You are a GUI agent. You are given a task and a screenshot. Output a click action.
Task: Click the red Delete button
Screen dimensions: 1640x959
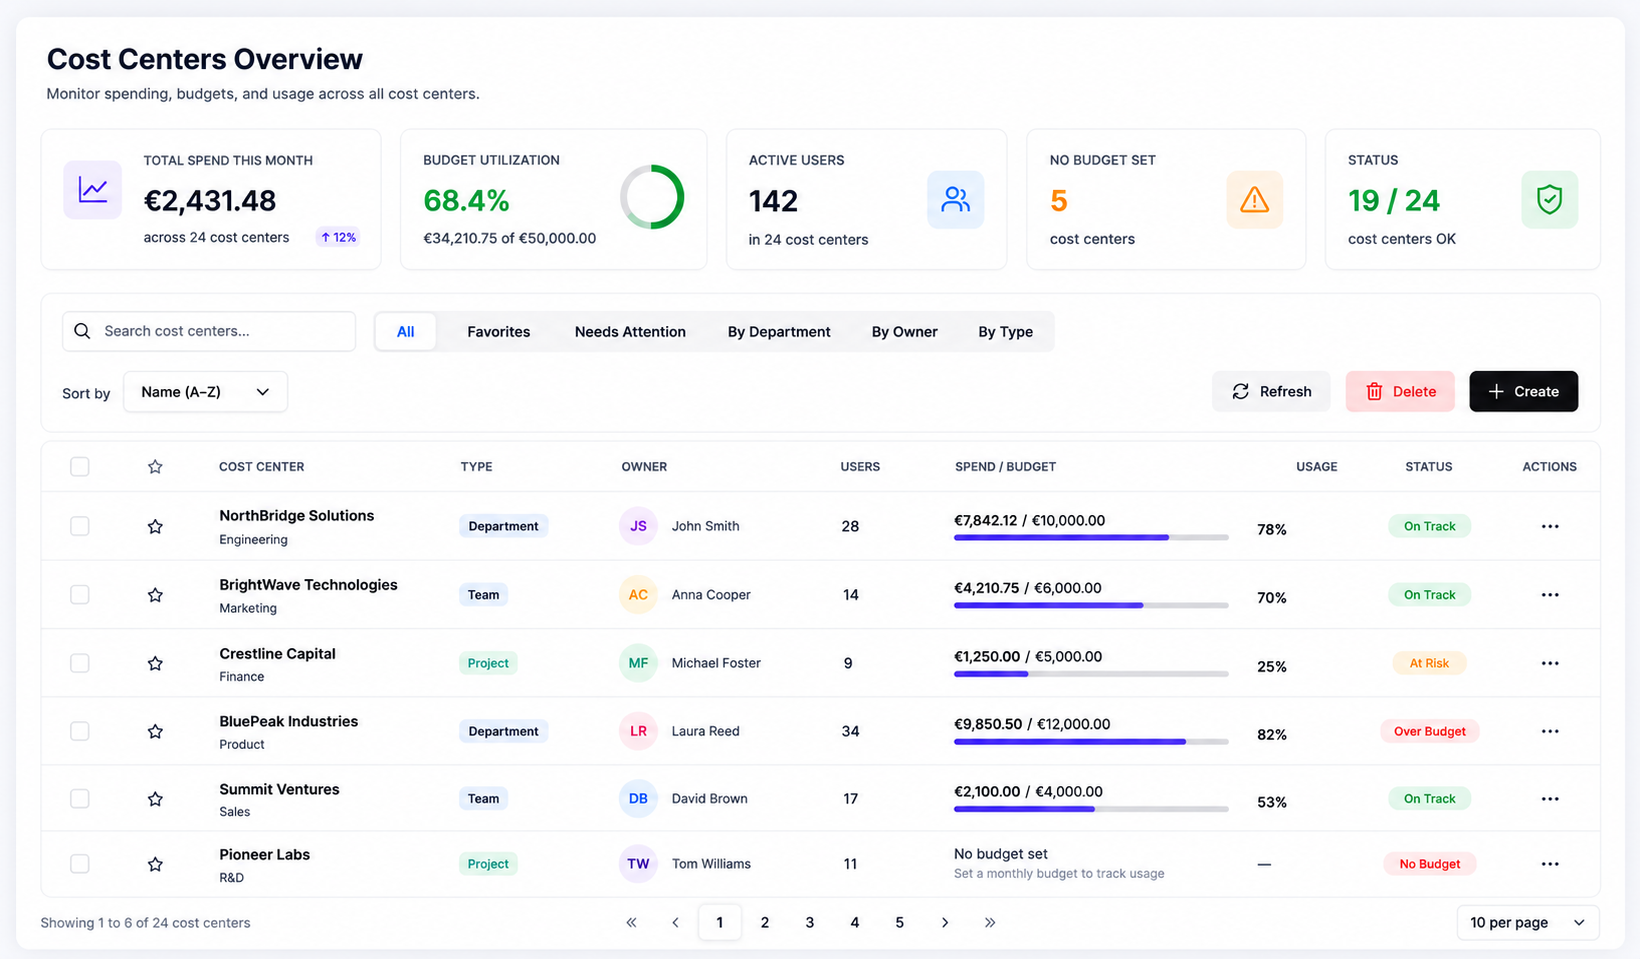pyautogui.click(x=1400, y=391)
